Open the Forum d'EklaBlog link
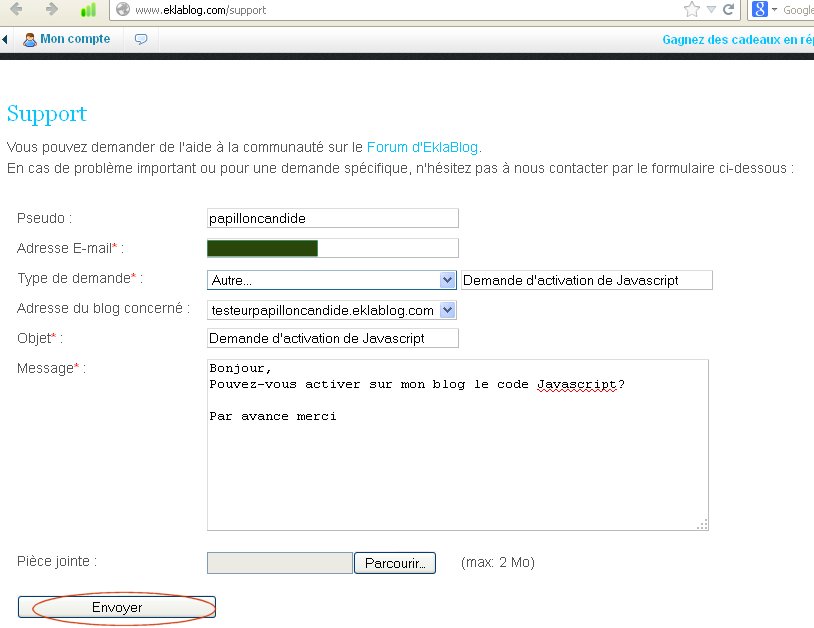 424,146
